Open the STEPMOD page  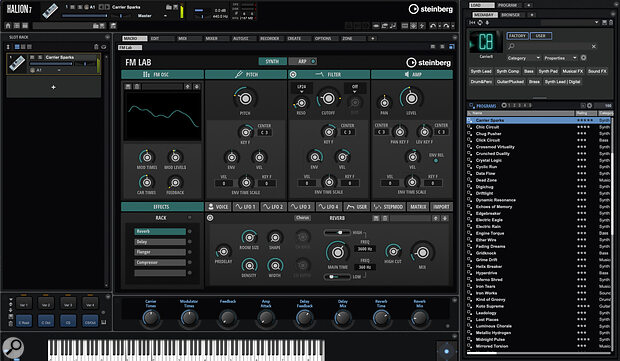[x=388, y=207]
